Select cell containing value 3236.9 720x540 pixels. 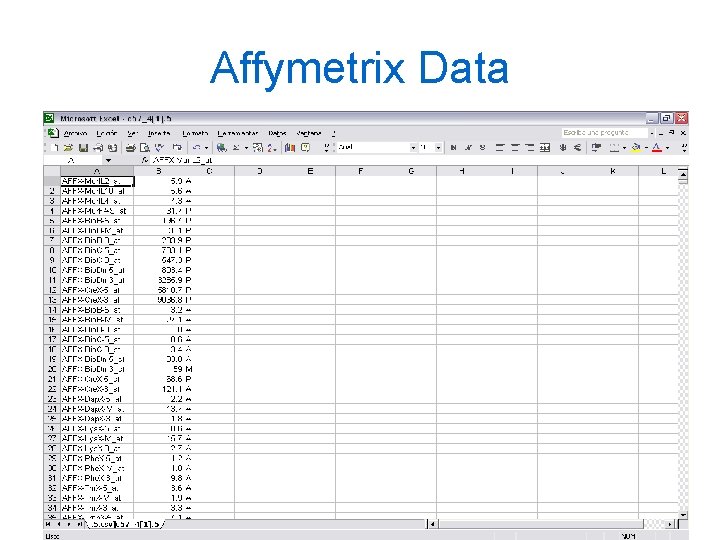158,280
